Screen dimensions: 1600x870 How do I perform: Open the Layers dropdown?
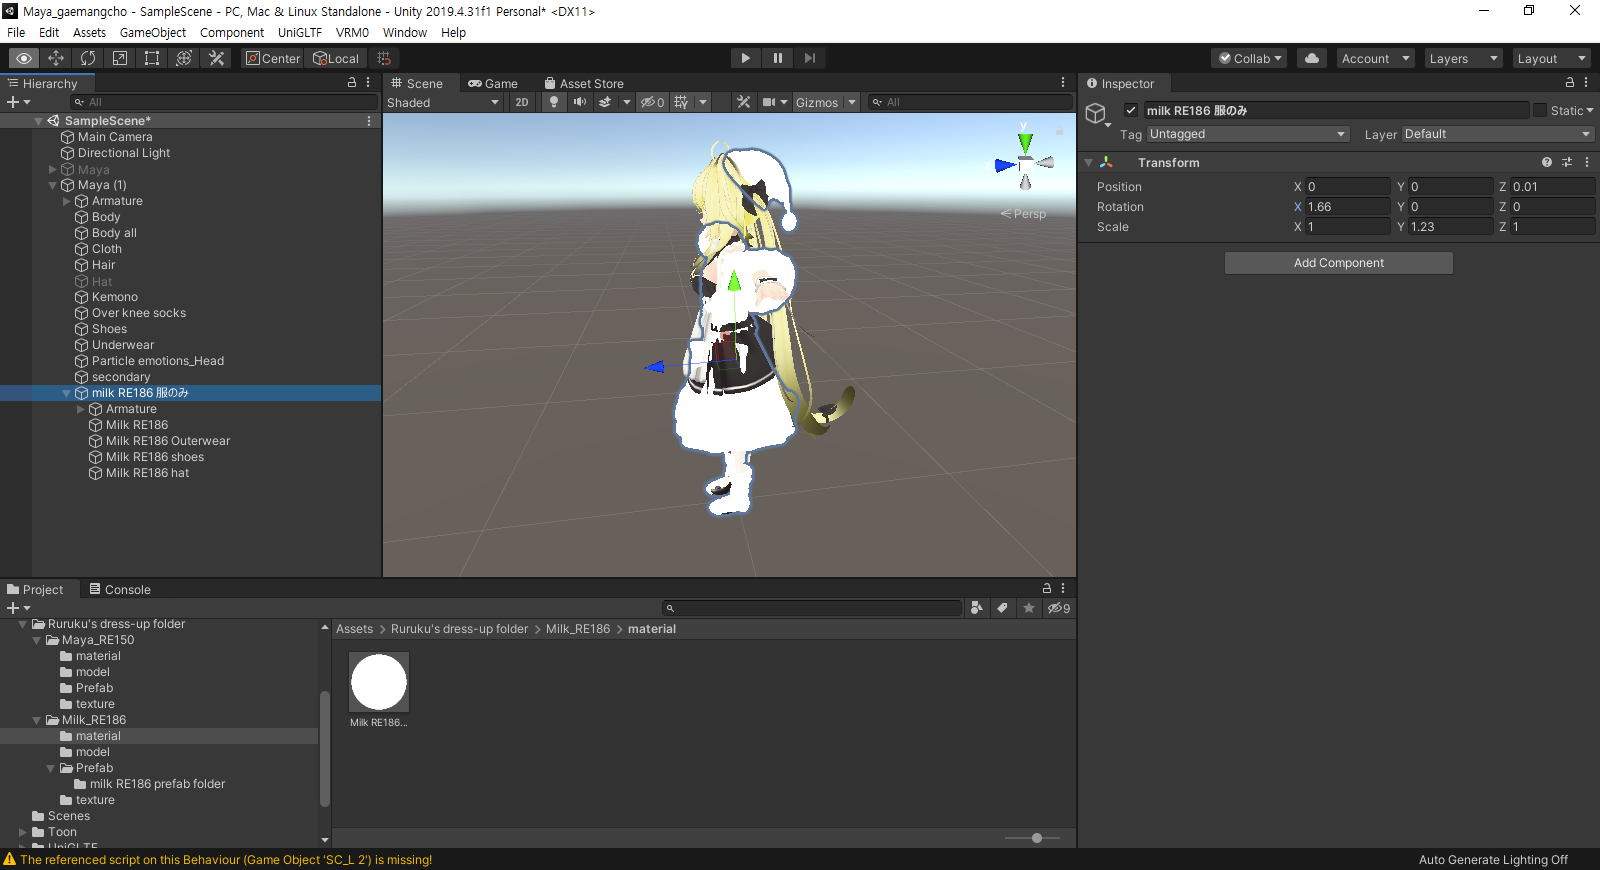pos(1463,58)
